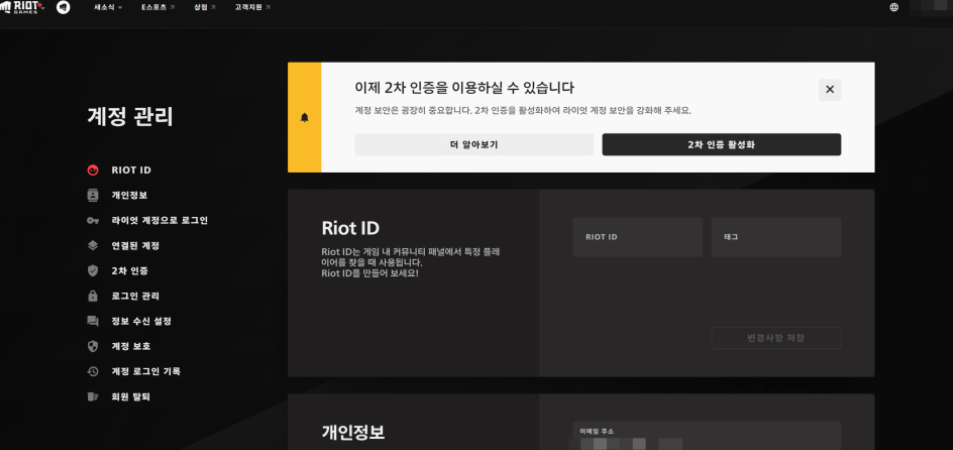The image size is (953, 450).
Task: Go to 2차 인증 sidebar section
Action: (129, 271)
